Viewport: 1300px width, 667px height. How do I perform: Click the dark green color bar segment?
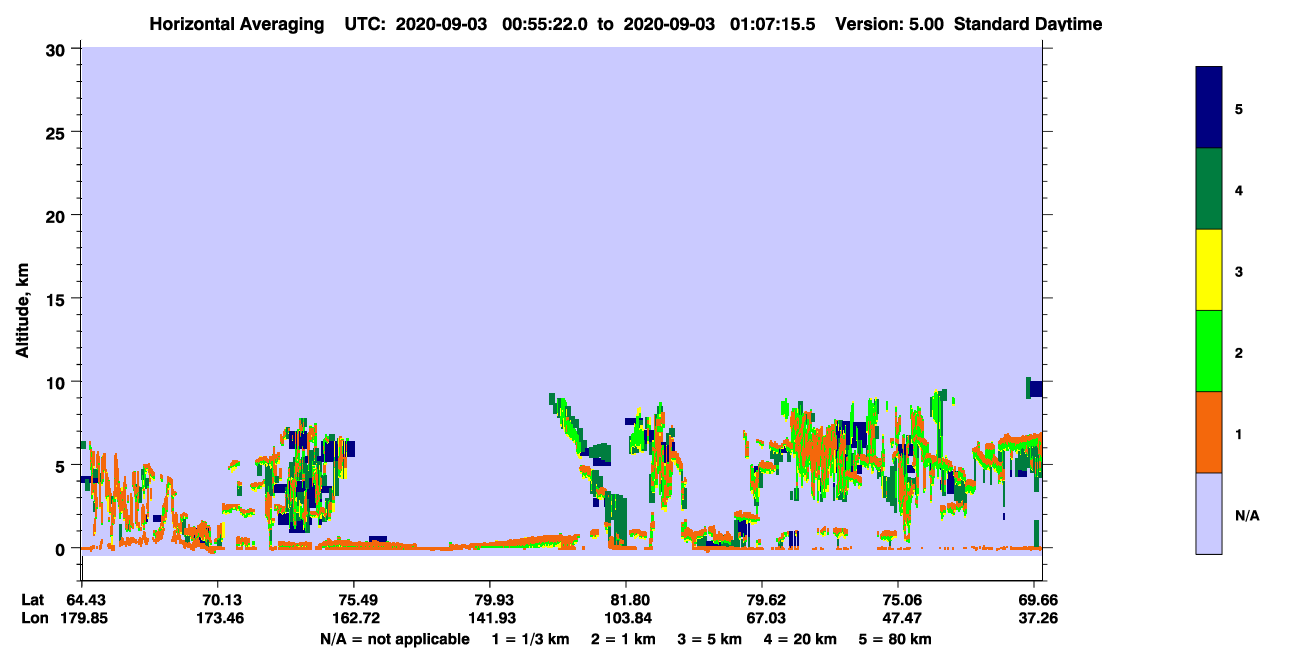click(x=1209, y=189)
